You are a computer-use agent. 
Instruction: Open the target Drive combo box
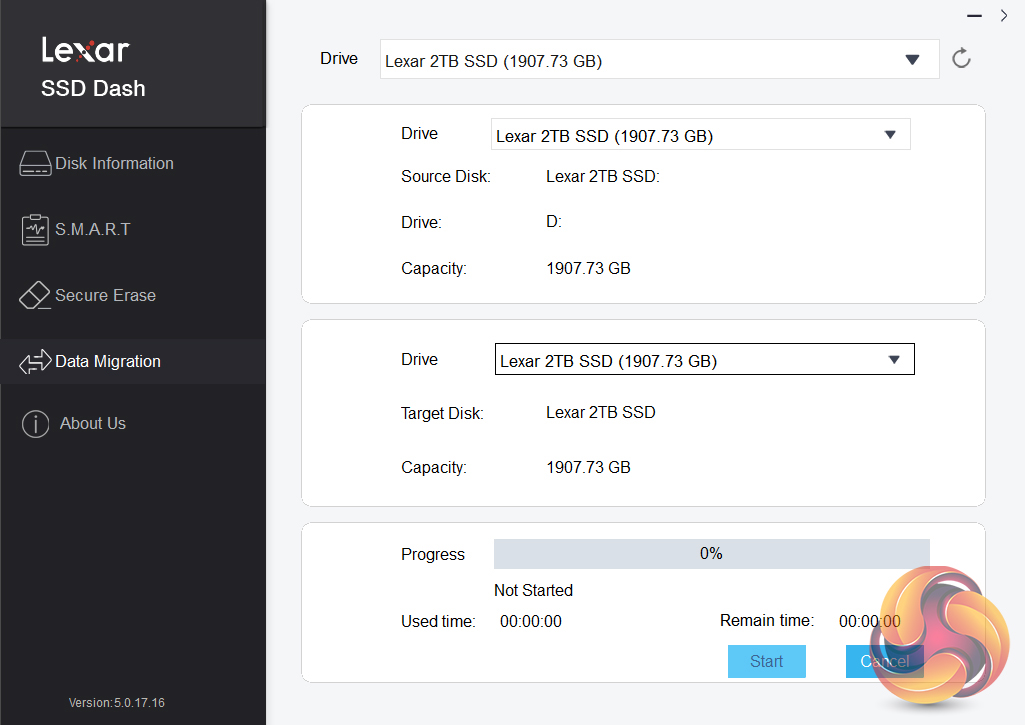point(705,359)
